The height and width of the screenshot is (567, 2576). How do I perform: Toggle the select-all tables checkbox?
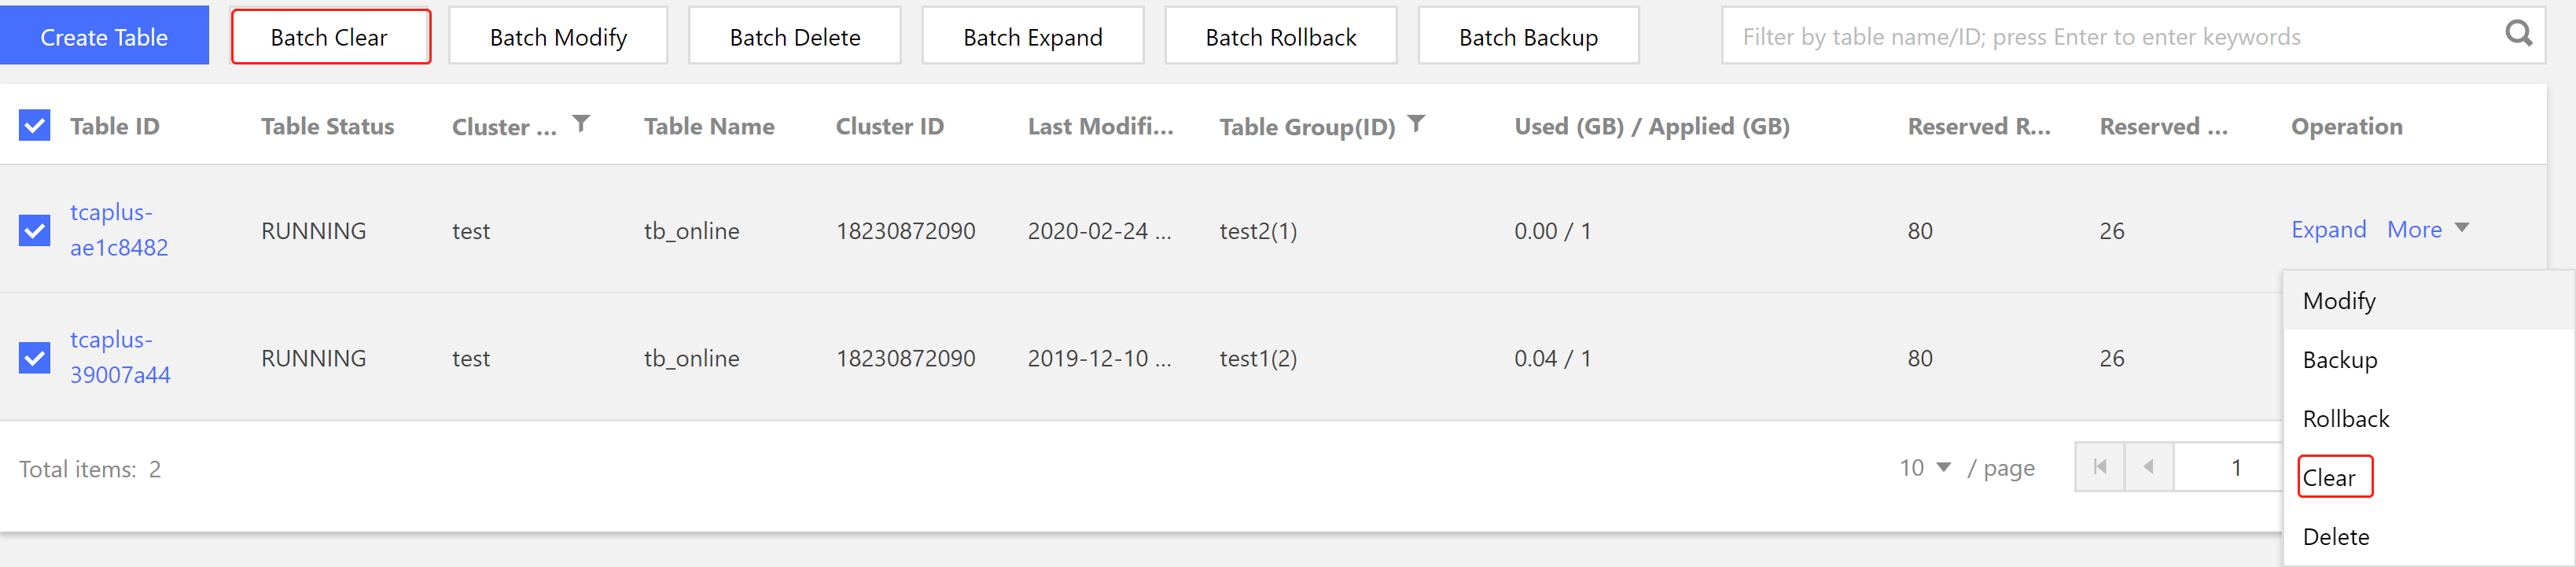pyautogui.click(x=35, y=126)
